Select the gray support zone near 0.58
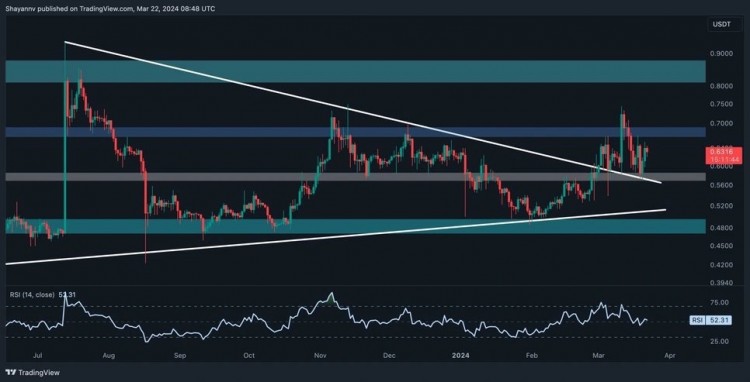The height and width of the screenshot is (382, 750). click(x=355, y=177)
